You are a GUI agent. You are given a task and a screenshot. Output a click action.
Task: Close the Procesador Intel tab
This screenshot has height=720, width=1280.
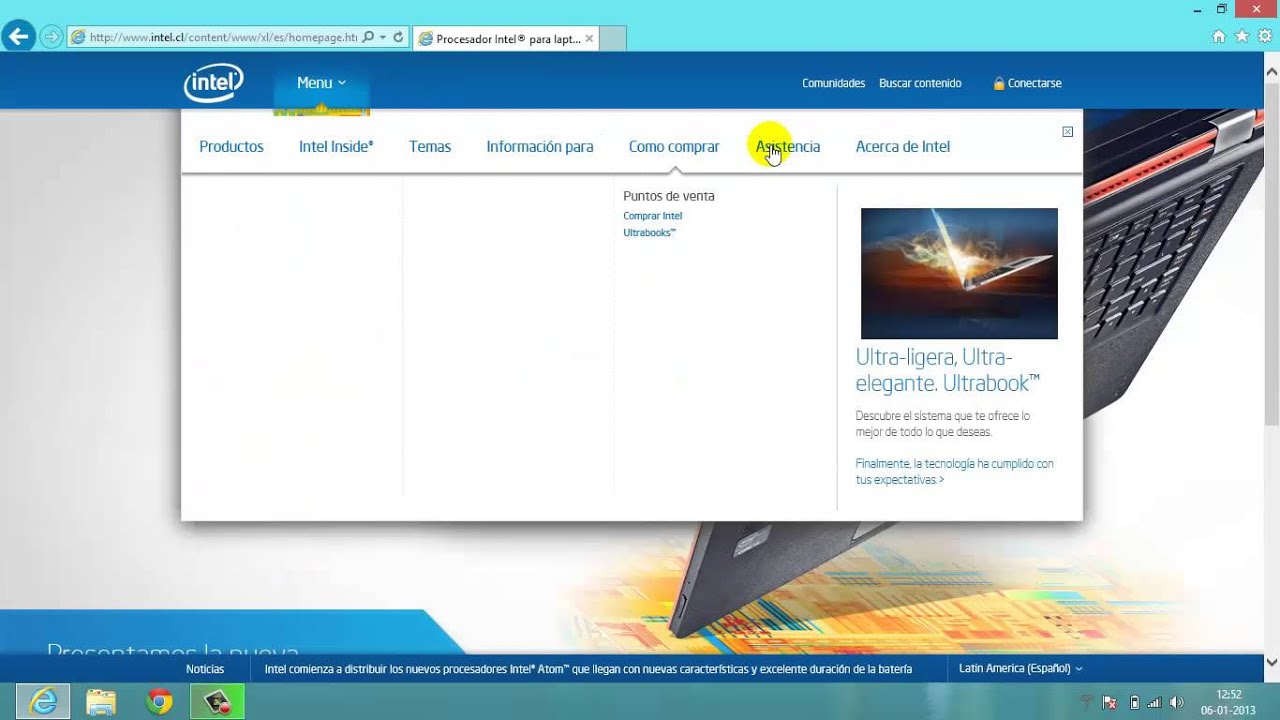(589, 39)
